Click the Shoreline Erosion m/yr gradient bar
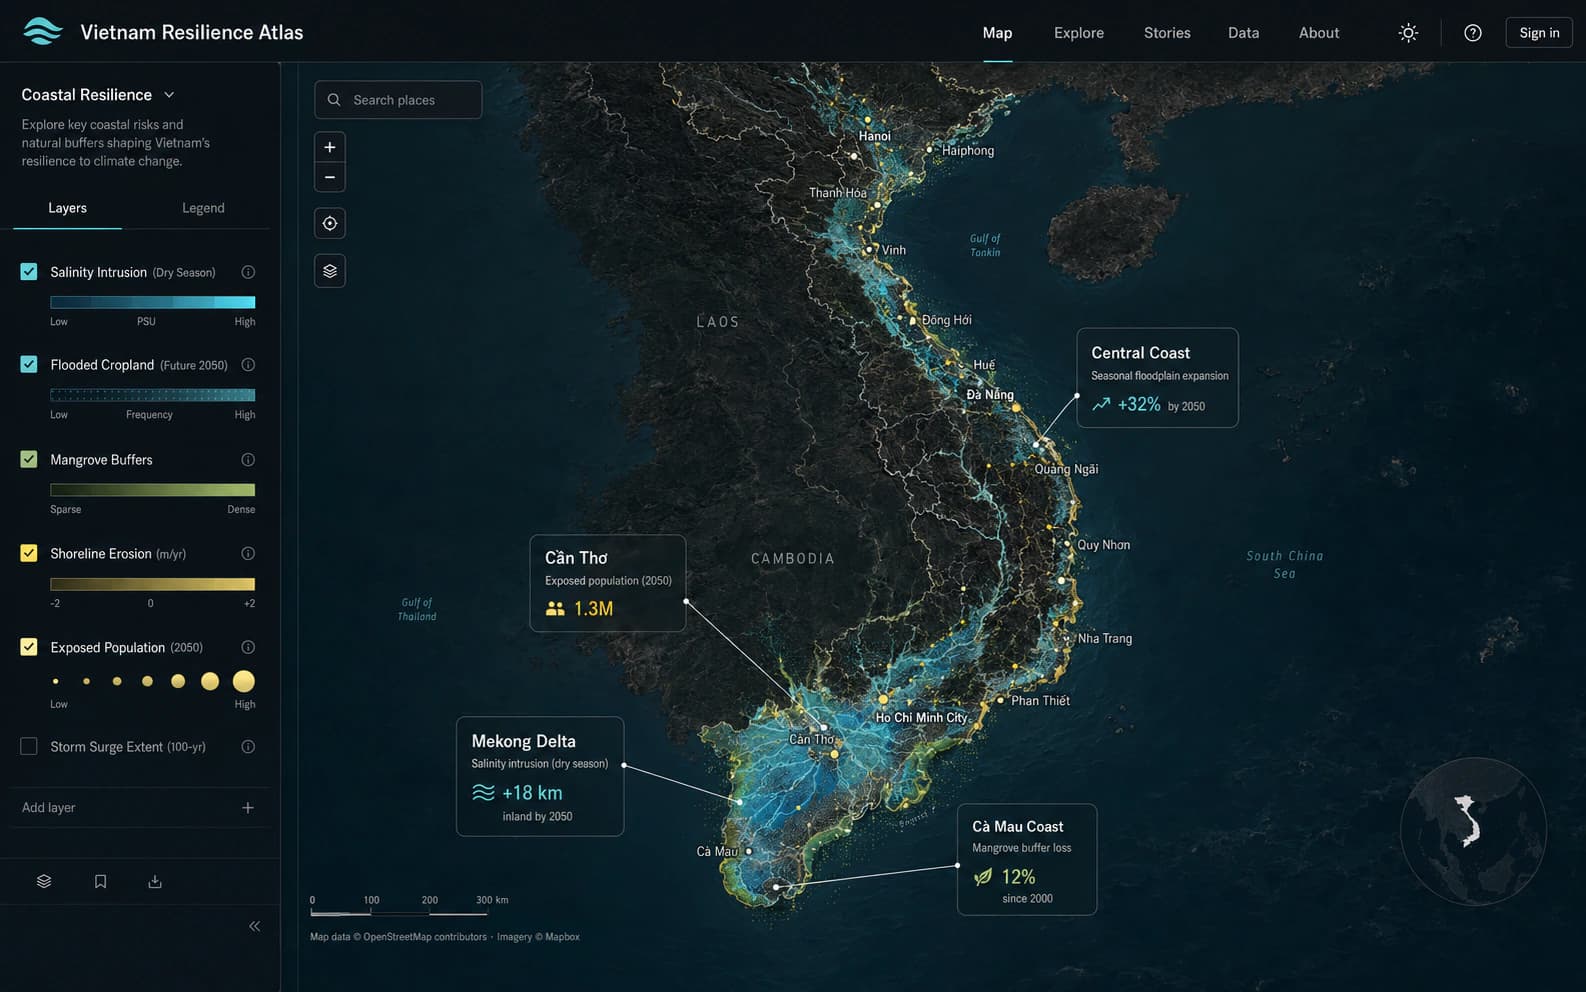The height and width of the screenshot is (992, 1586). 153,584
